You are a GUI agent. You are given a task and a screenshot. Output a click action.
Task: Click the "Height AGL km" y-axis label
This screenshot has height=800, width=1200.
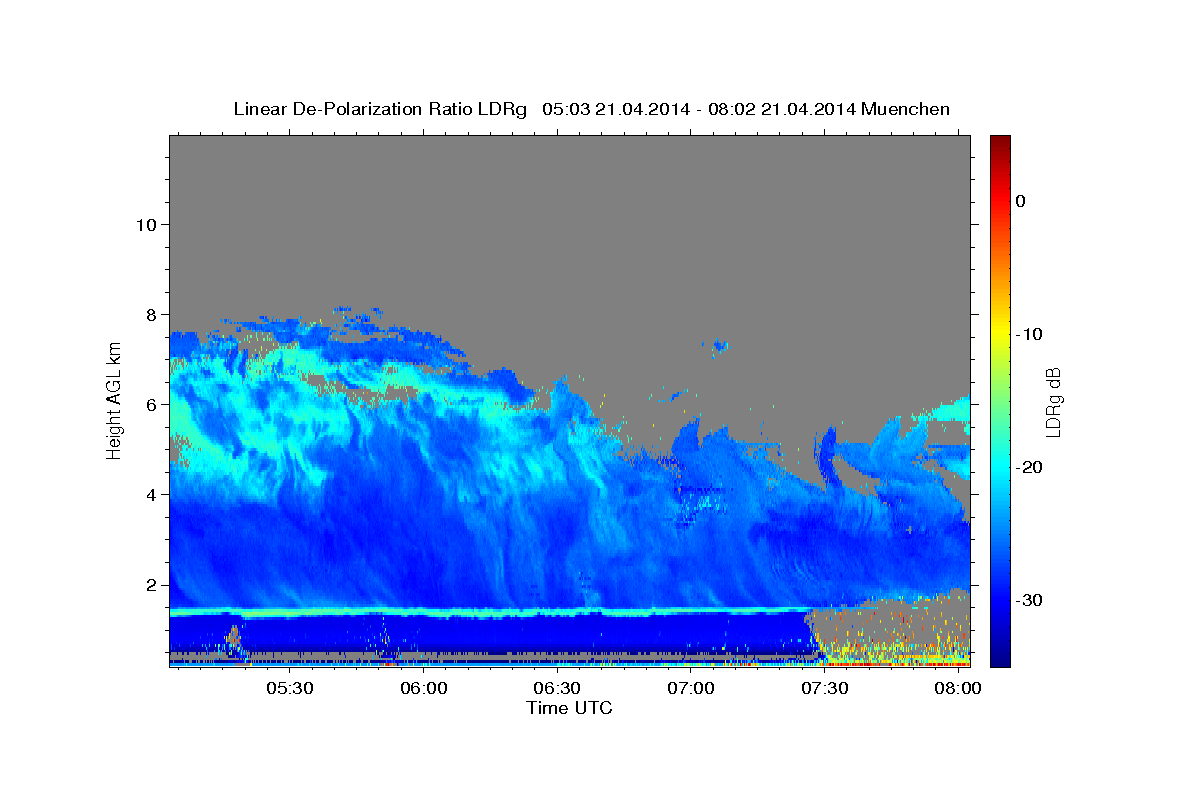tap(114, 400)
